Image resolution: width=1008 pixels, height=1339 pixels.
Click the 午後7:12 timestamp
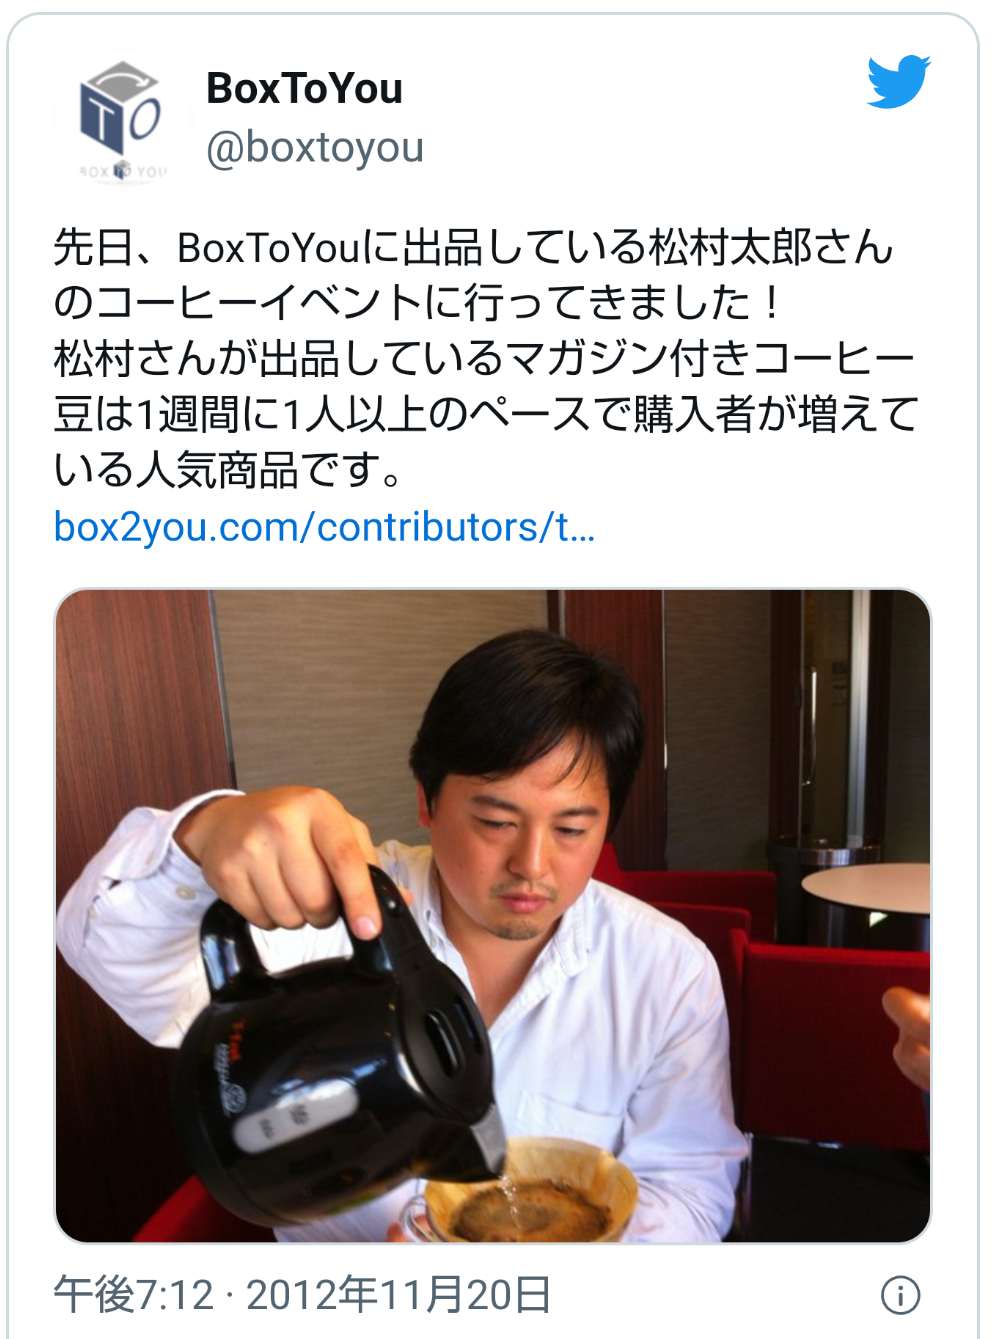point(133,1295)
